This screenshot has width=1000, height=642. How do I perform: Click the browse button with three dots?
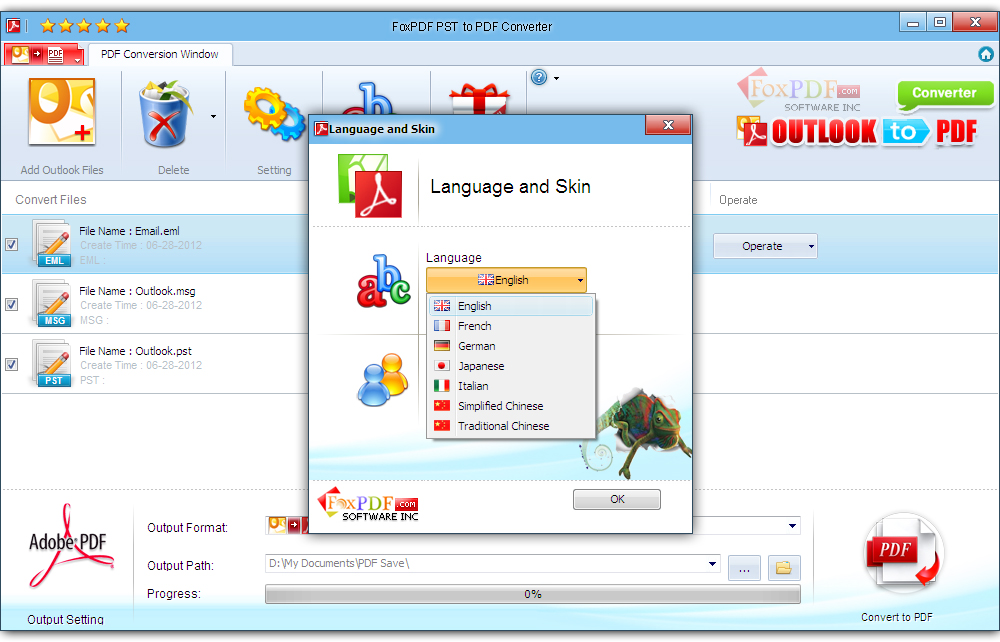tap(744, 567)
